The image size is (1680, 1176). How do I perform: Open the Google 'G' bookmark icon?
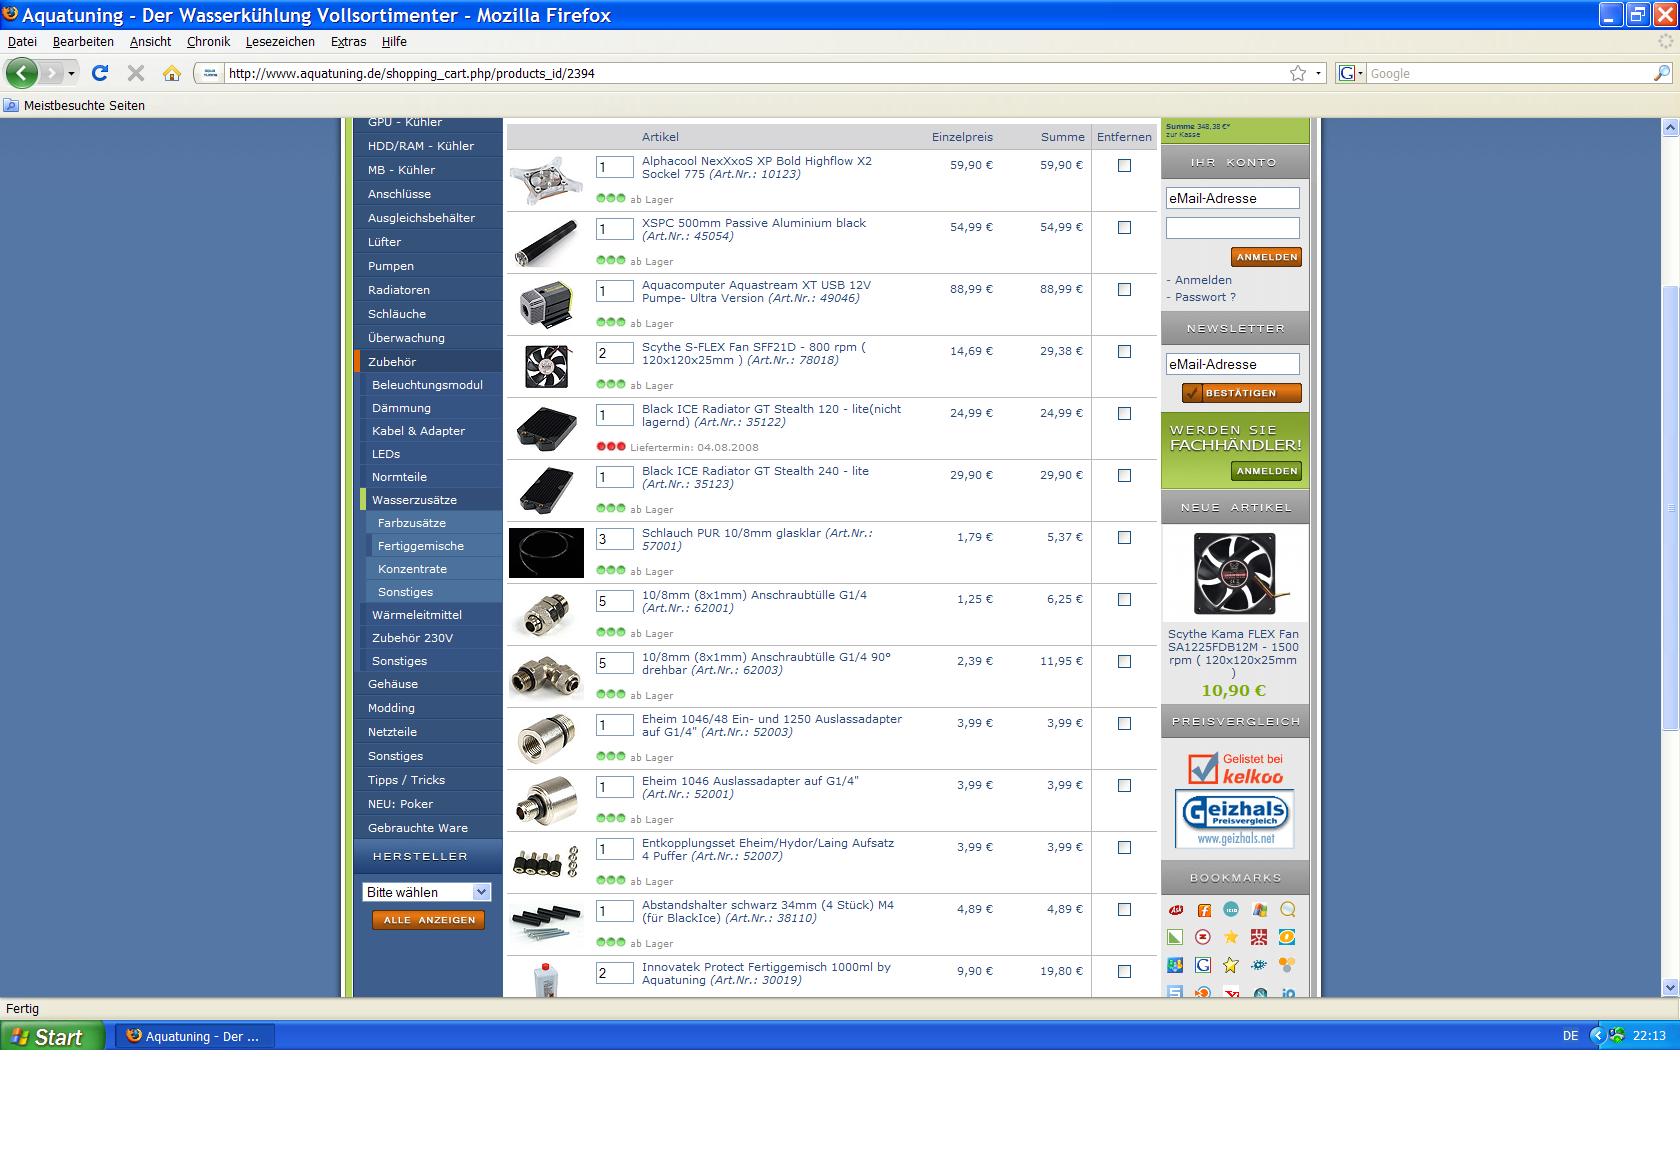1203,965
